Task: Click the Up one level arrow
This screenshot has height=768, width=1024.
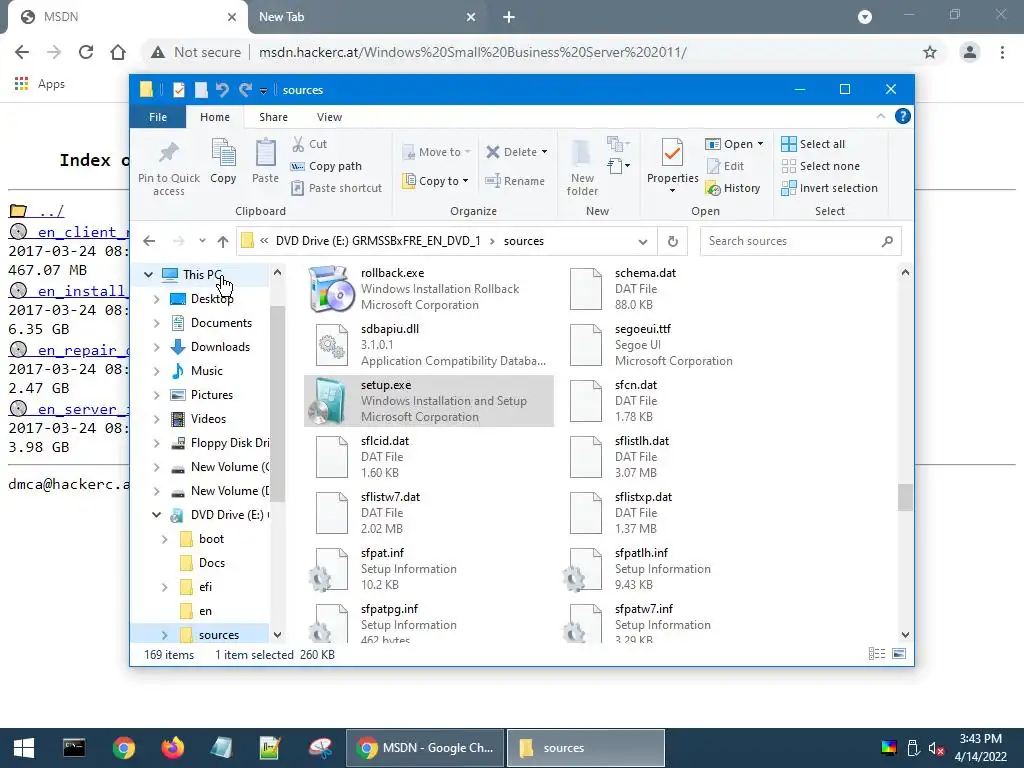Action: [x=223, y=241]
